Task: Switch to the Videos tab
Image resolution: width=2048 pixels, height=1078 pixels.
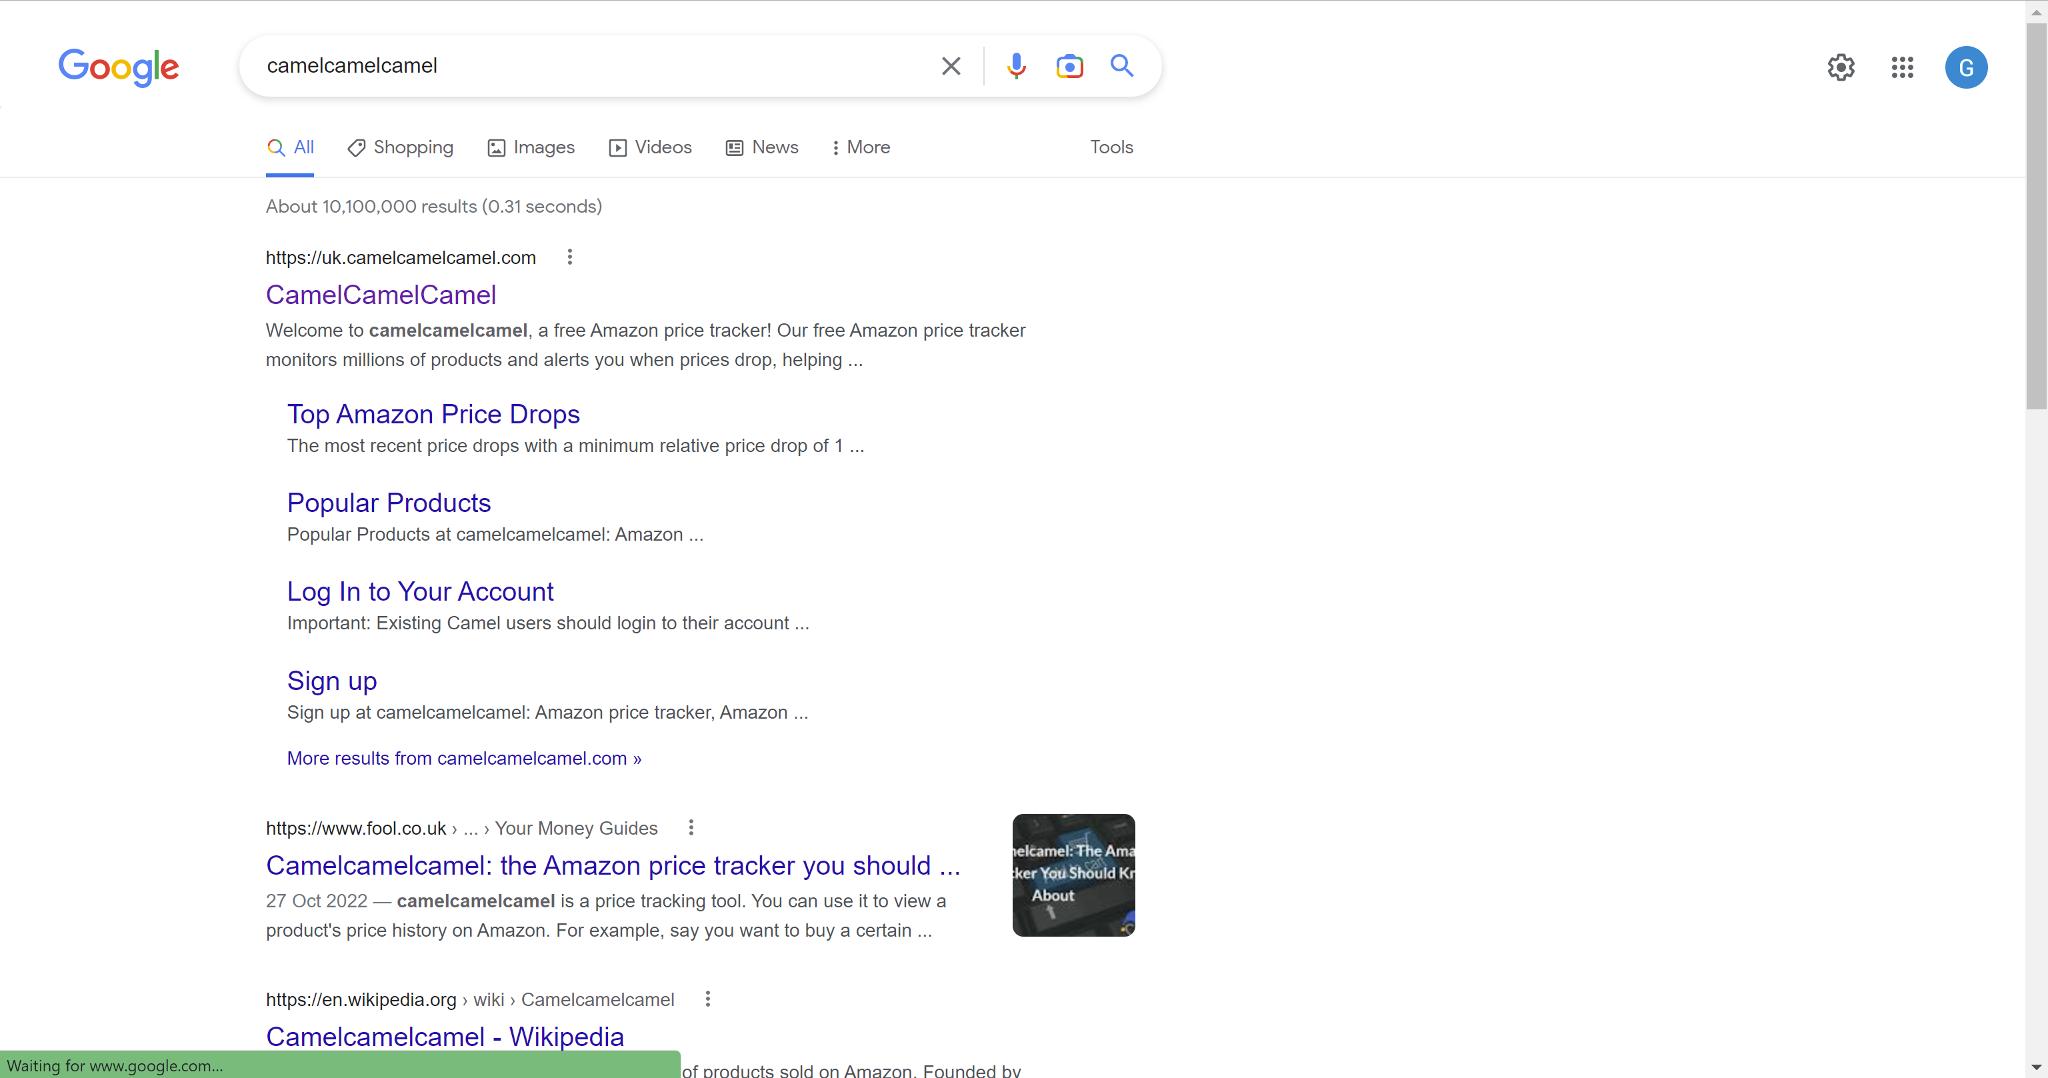Action: pos(650,147)
